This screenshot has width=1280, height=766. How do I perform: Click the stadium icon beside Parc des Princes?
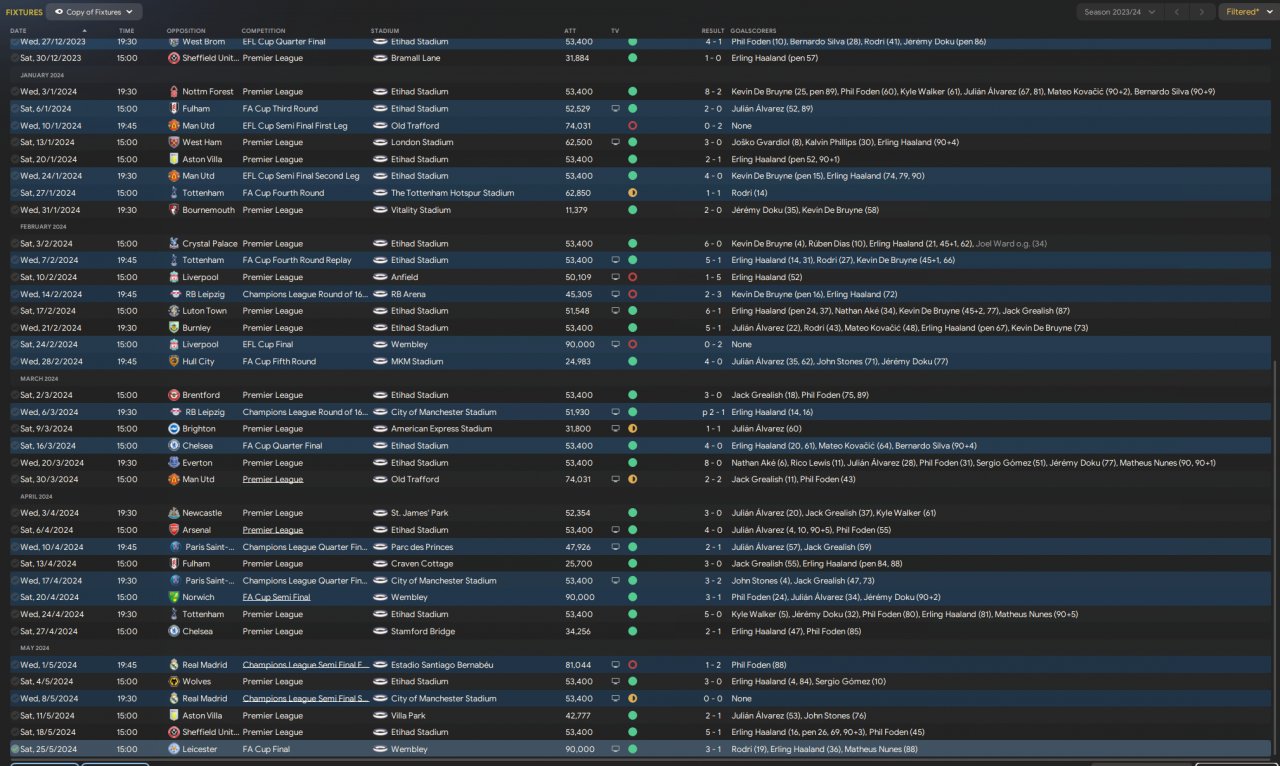(380, 547)
